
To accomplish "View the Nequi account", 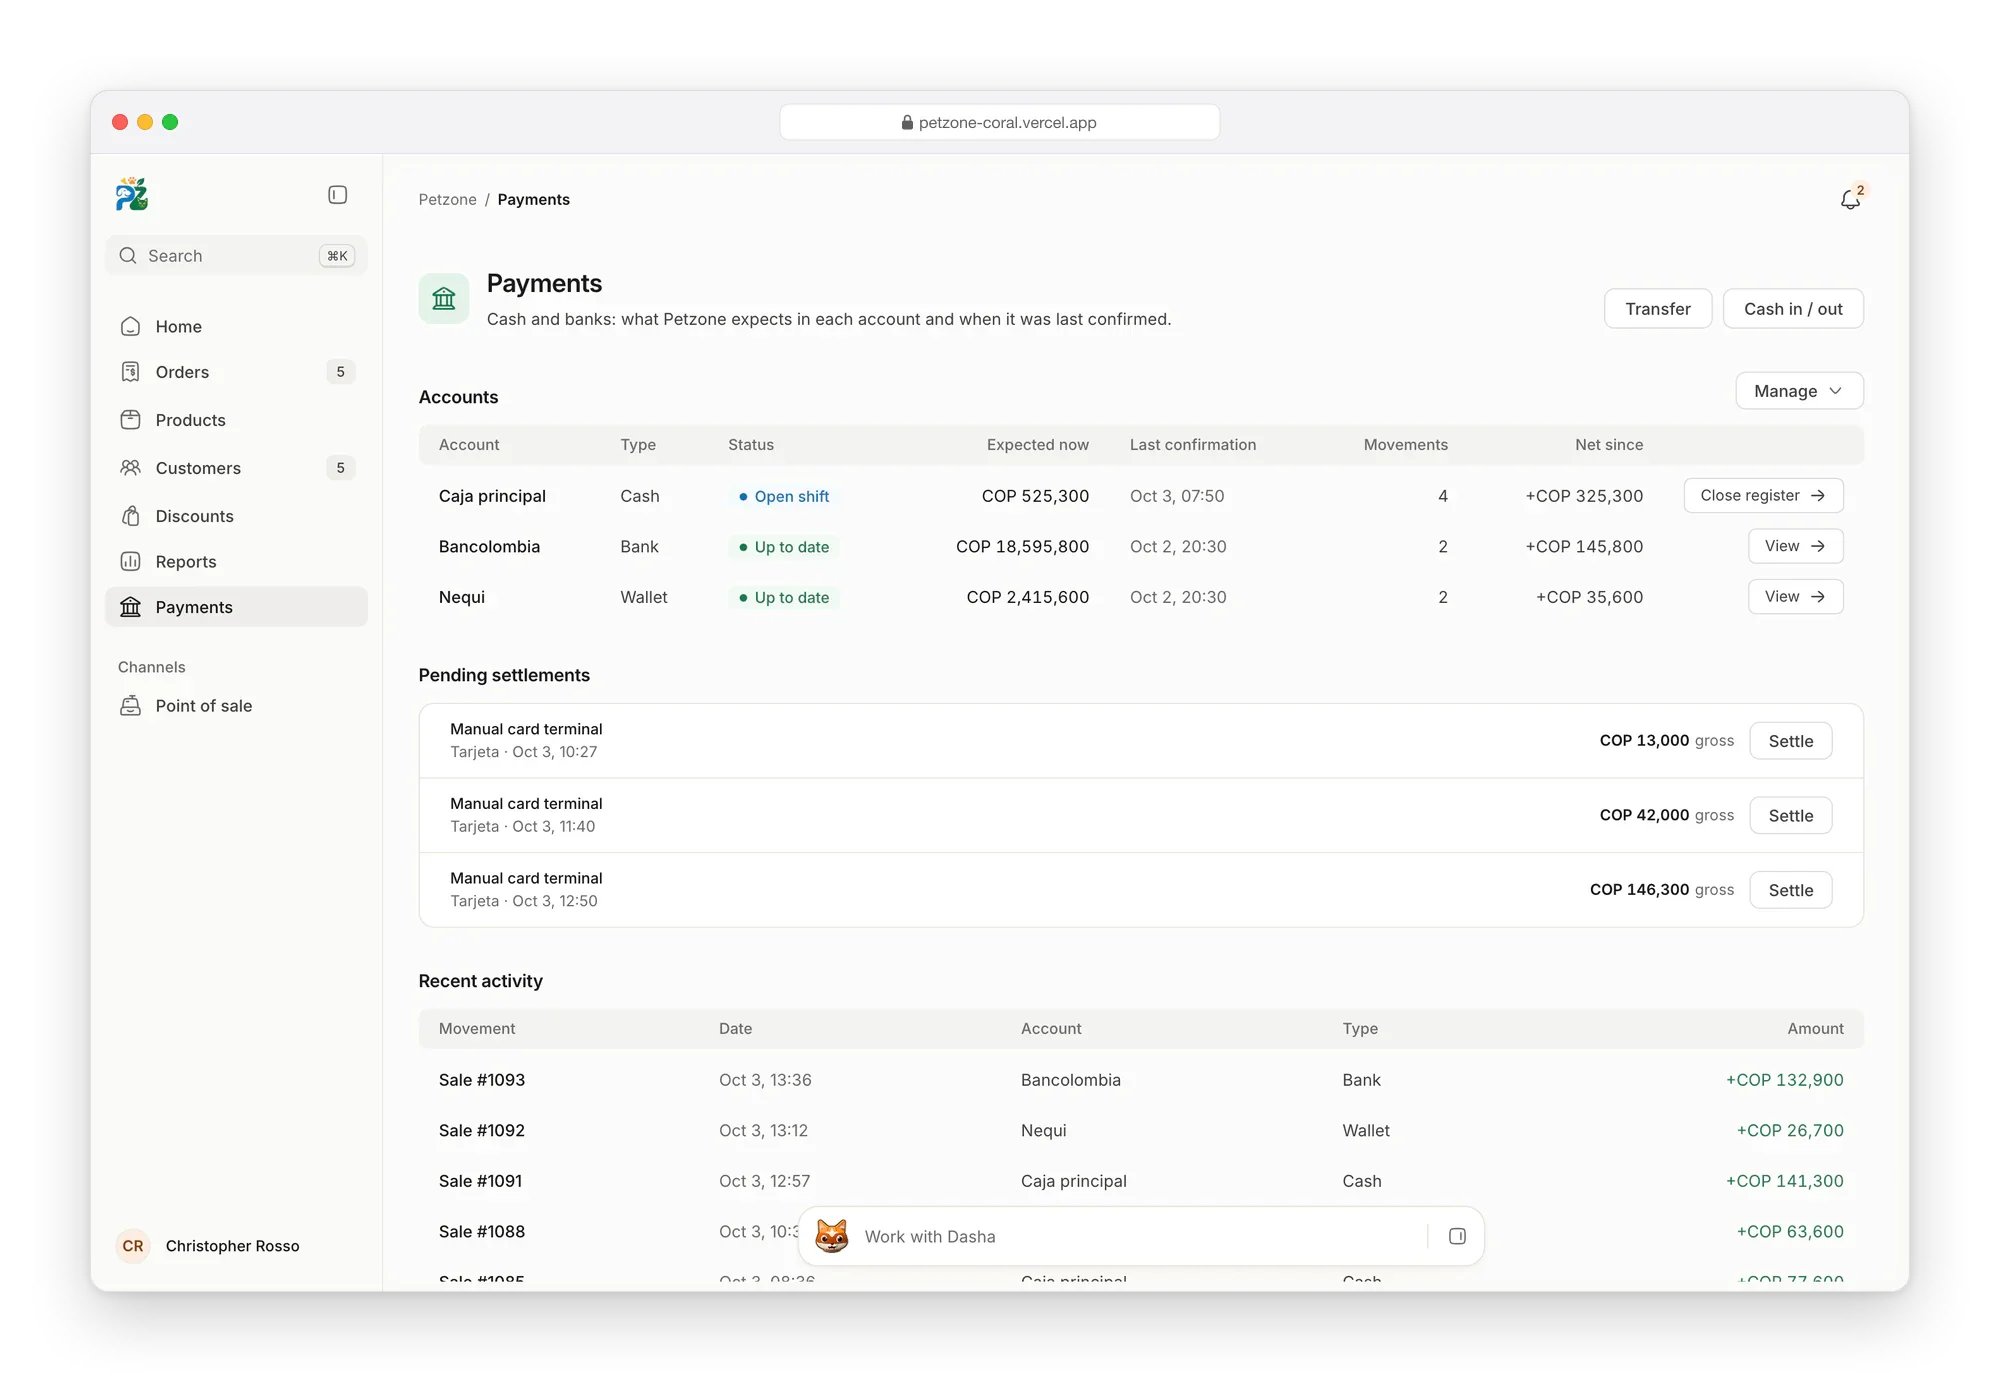I will click(1795, 597).
